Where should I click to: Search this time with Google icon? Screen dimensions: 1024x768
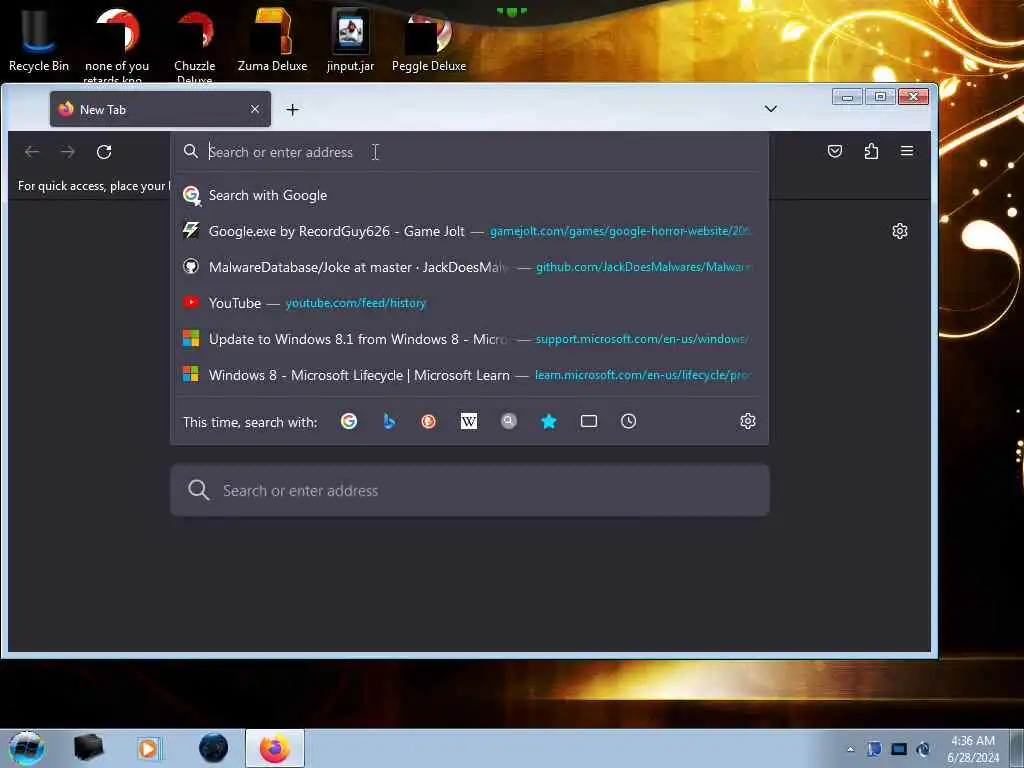(x=349, y=421)
